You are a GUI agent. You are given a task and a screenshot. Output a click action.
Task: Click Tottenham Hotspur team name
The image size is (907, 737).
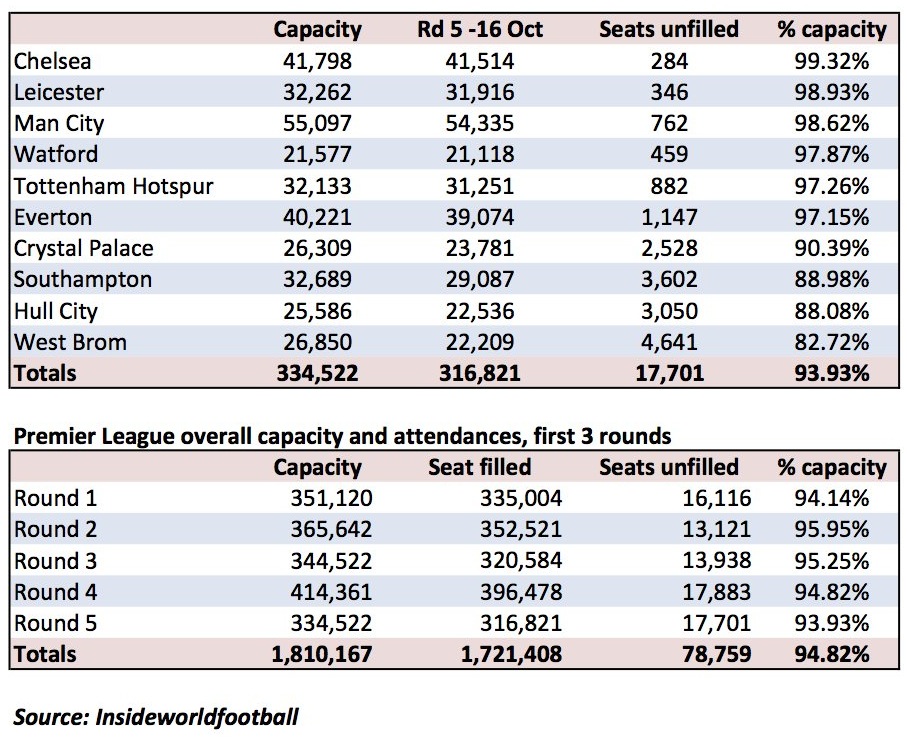click(x=114, y=186)
